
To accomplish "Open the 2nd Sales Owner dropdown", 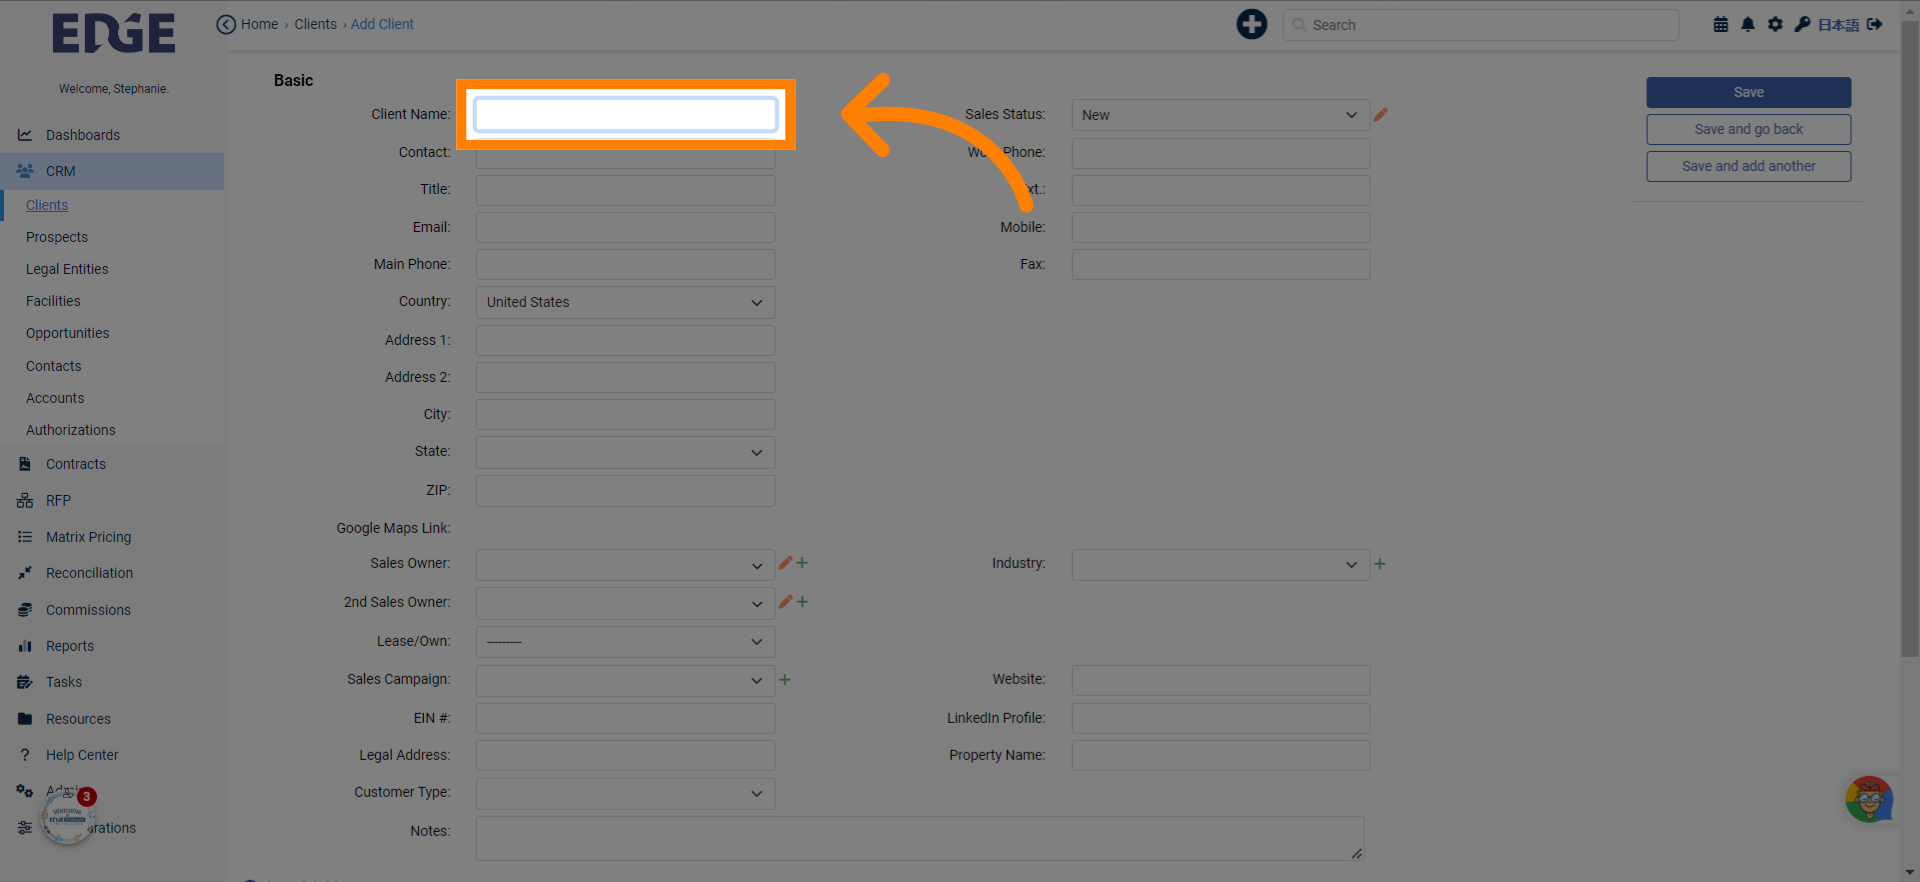I will pyautogui.click(x=625, y=603).
